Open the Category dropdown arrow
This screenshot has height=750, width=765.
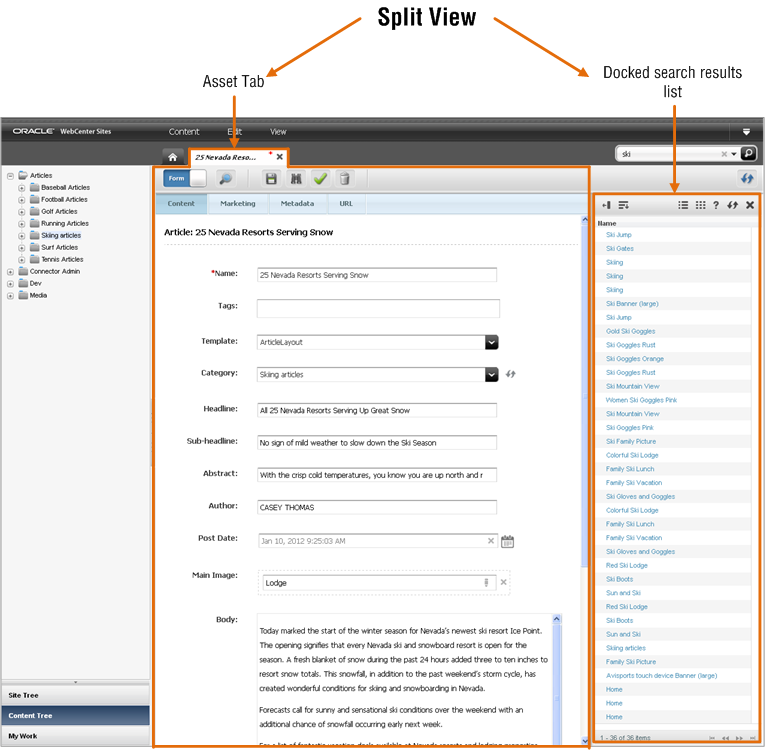tap(492, 375)
